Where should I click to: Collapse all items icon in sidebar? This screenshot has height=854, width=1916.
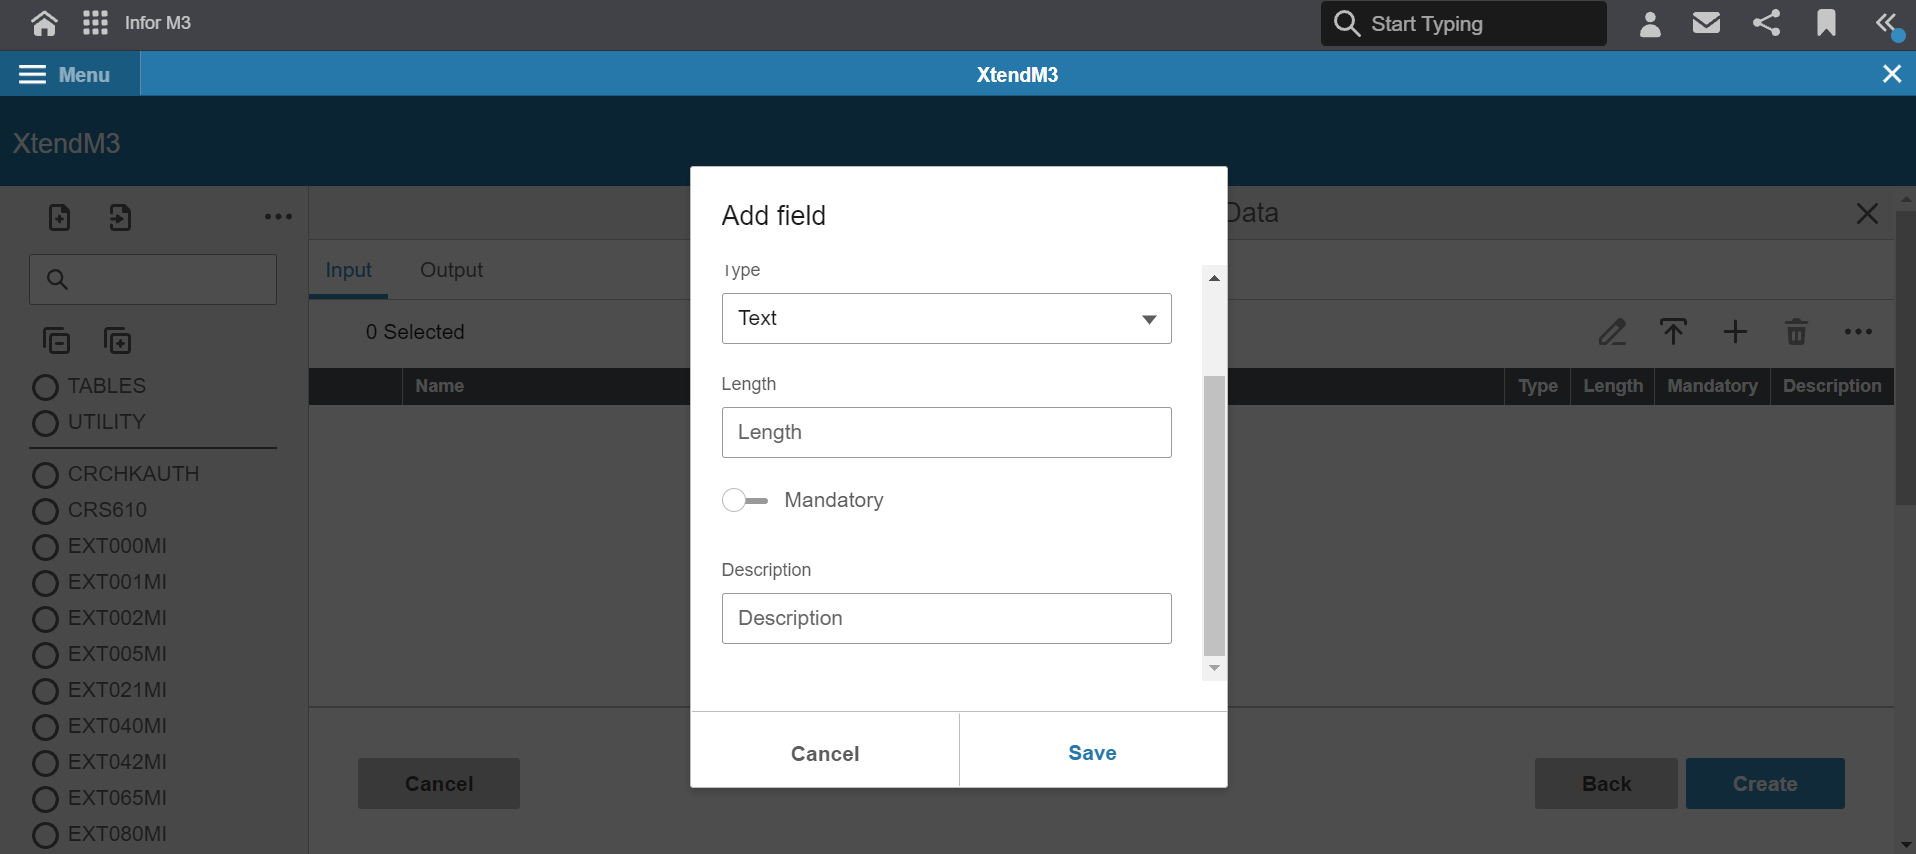57,341
